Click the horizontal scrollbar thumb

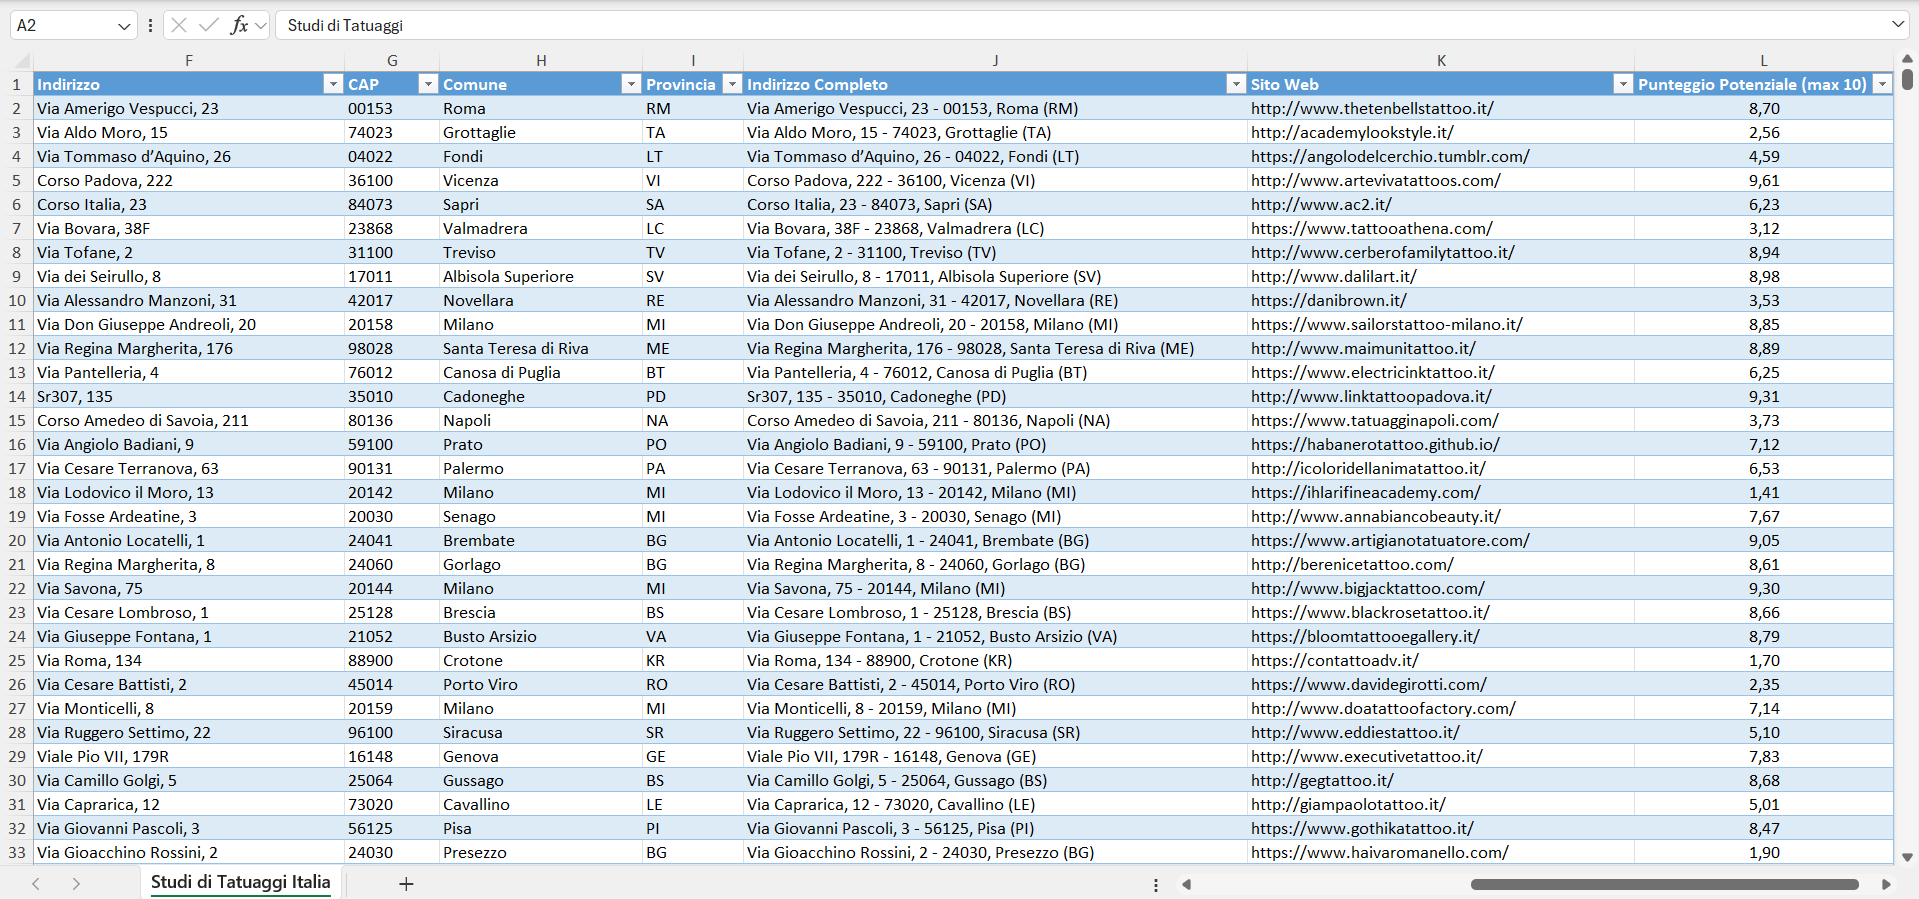[1664, 884]
